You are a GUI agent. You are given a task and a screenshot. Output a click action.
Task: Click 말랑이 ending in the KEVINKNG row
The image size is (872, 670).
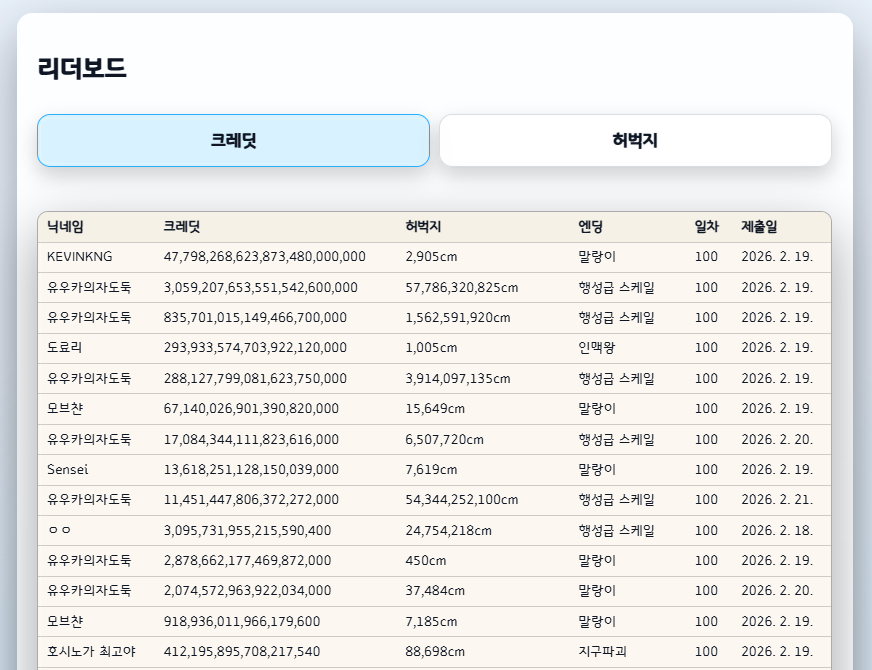[x=597, y=257]
